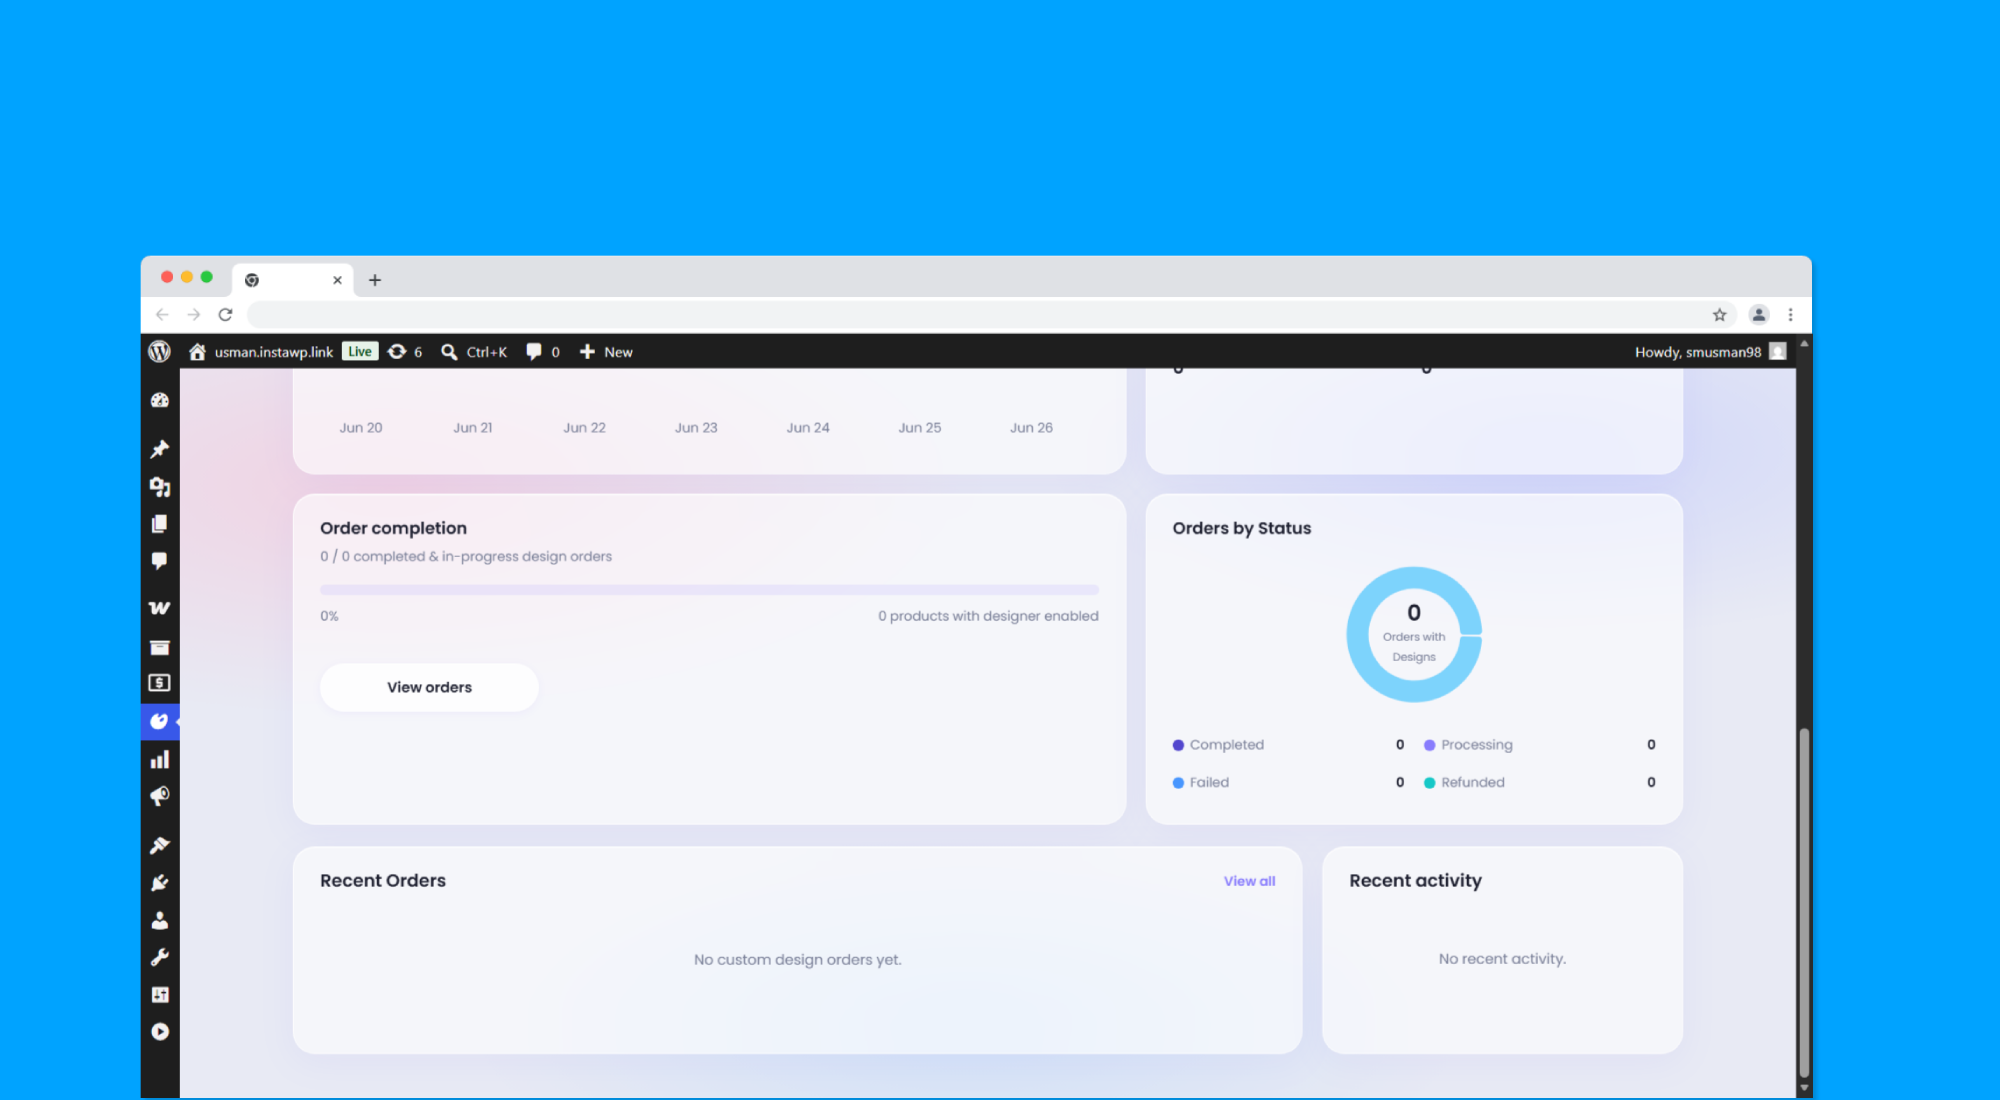
Task: Open Settings sliders icon in sidebar
Action: pyautogui.click(x=160, y=994)
